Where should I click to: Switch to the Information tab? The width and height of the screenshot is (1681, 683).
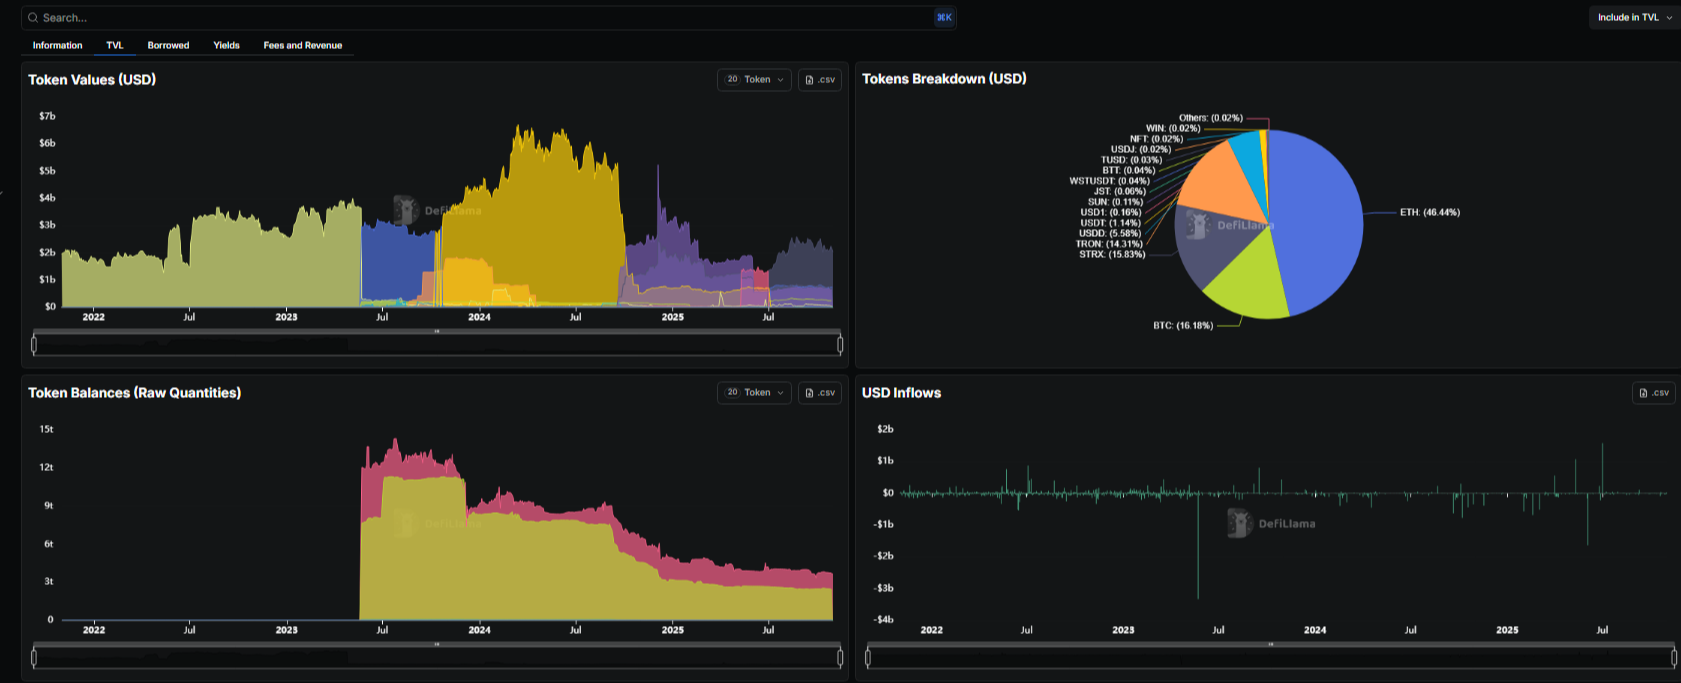click(x=57, y=45)
